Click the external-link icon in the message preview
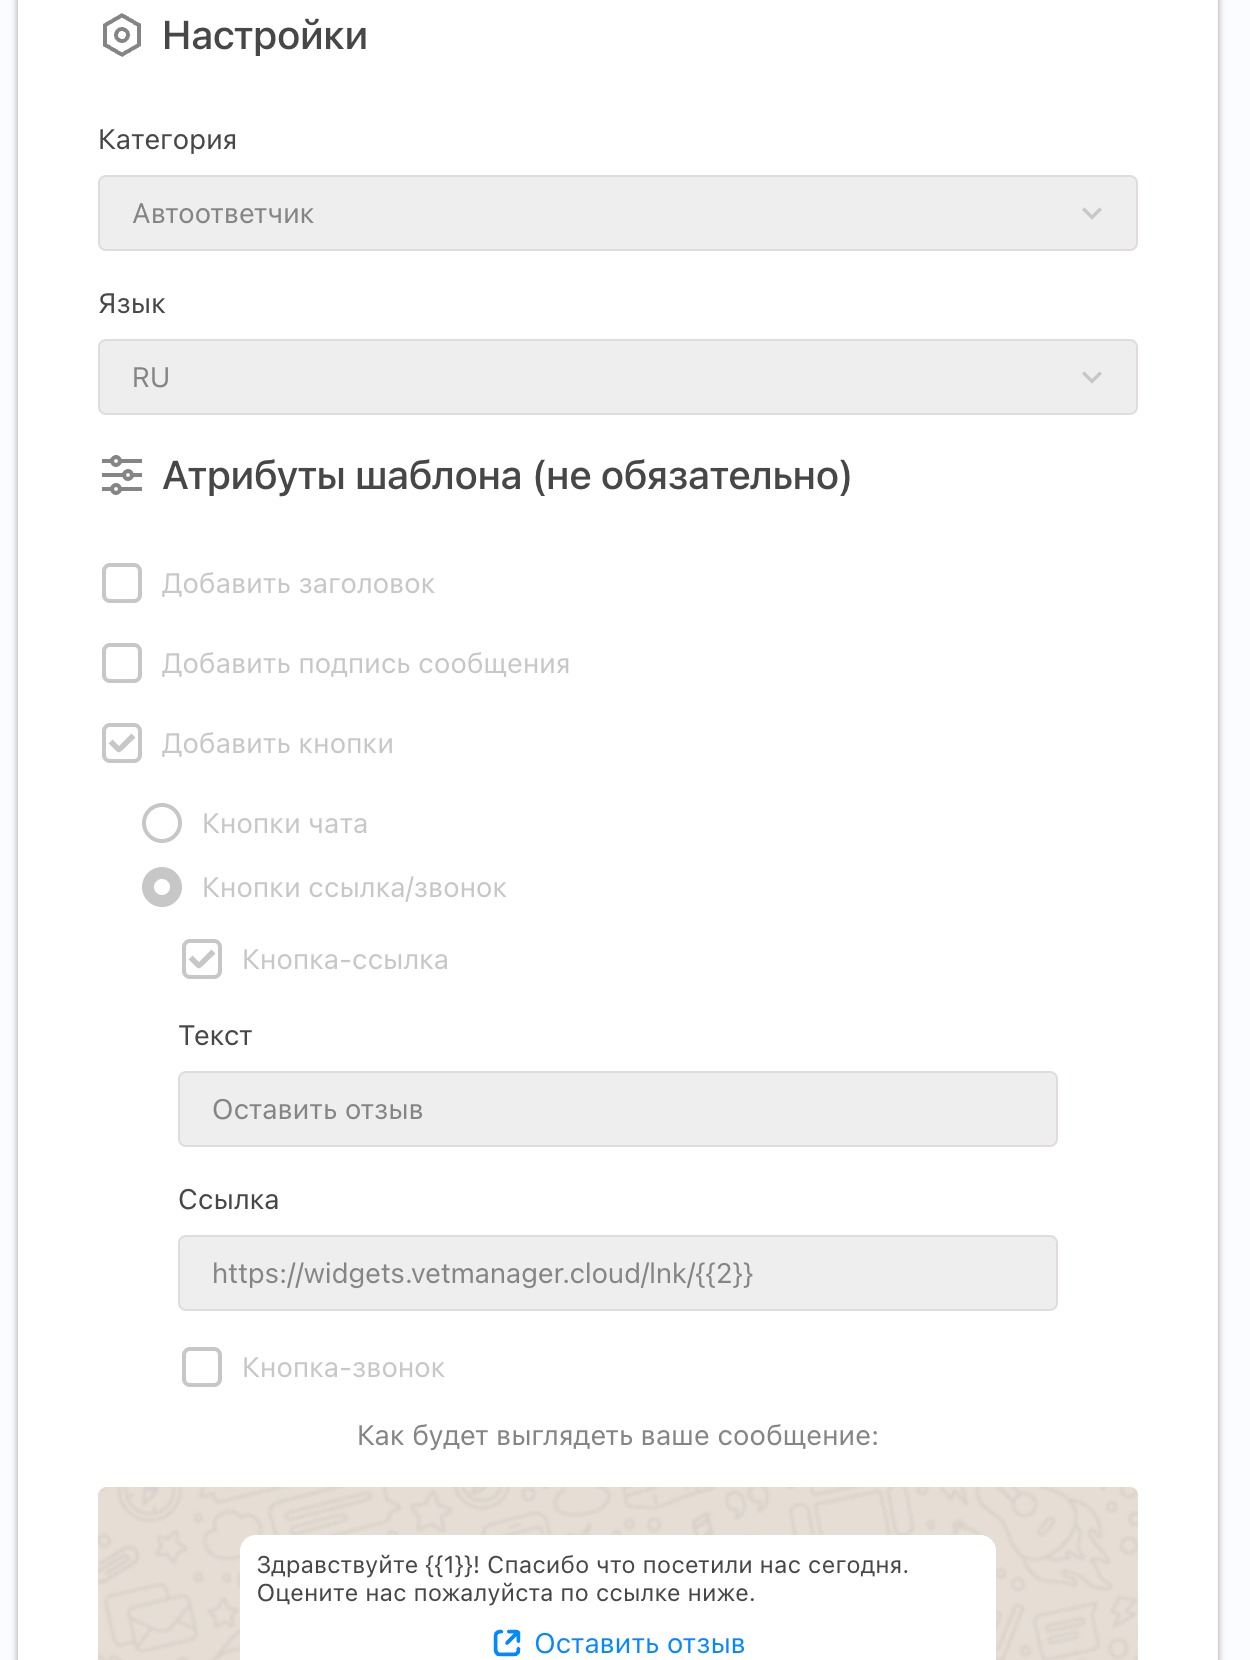1250x1660 pixels. click(x=507, y=1643)
